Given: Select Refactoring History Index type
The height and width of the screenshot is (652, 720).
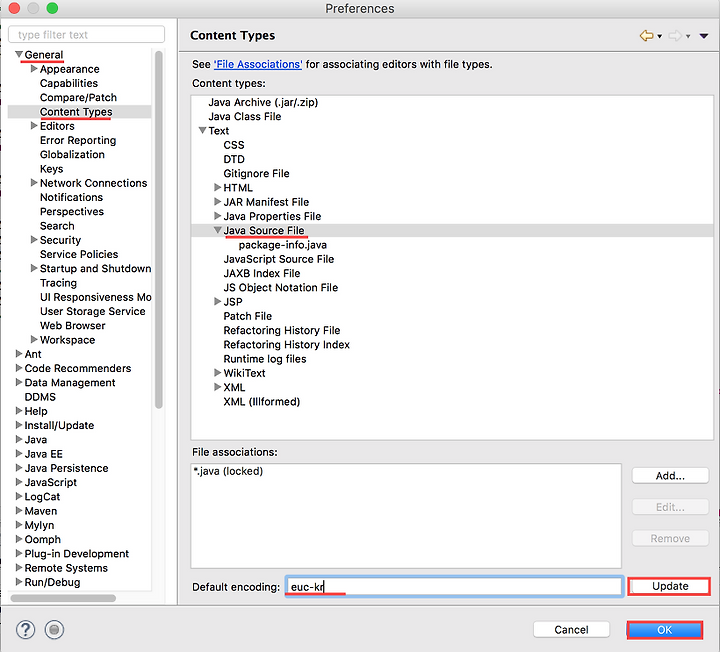Looking at the screenshot, I should pos(287,344).
